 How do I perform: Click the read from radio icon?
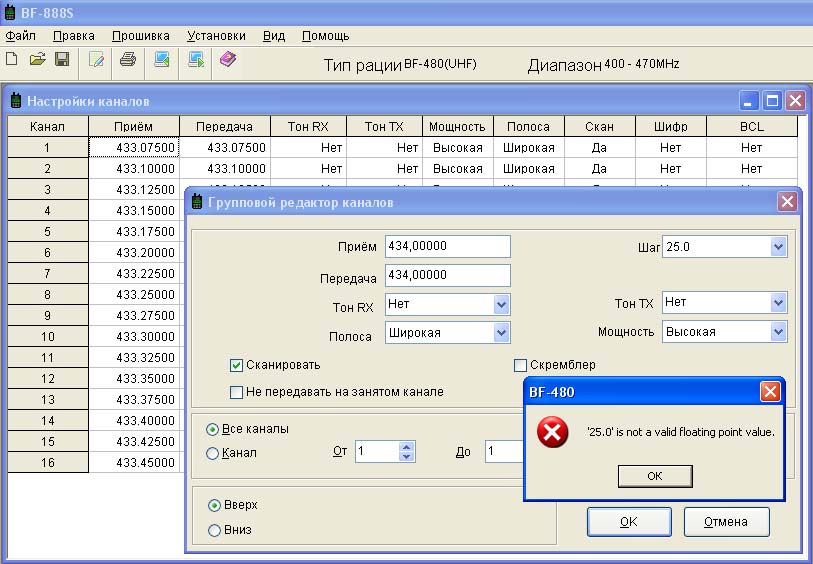click(x=162, y=59)
